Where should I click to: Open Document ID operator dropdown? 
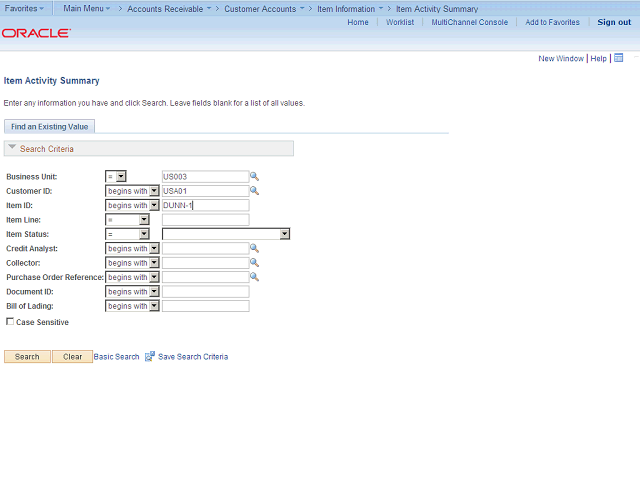(132, 292)
